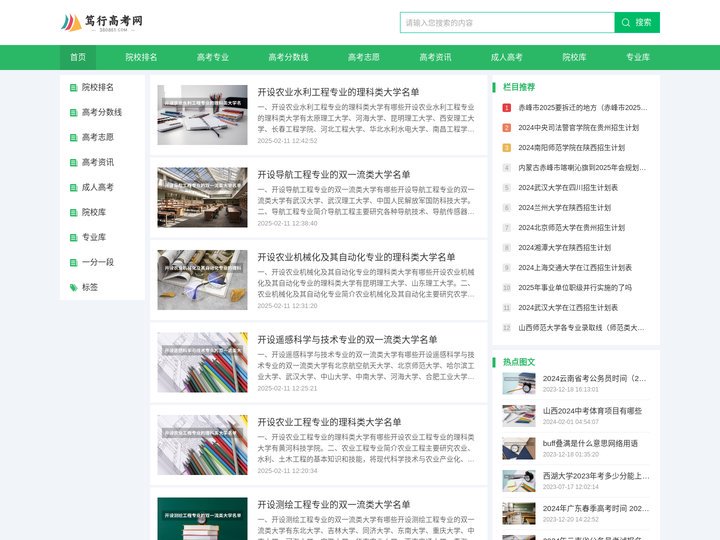Screen dimensions: 720x540
Task: Open hot article 山西2024中考体育项目有哪些
Action: (x=592, y=411)
